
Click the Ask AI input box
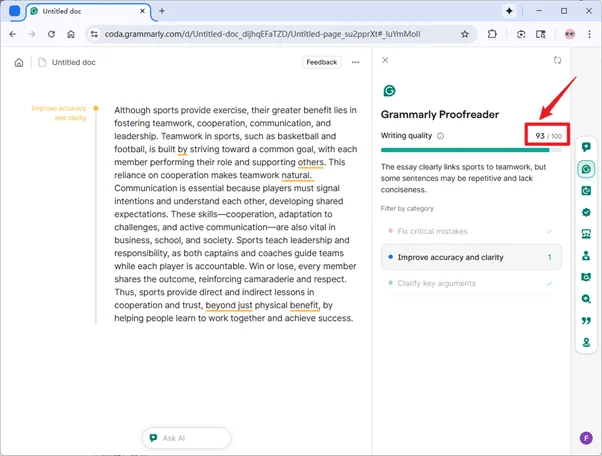point(186,438)
